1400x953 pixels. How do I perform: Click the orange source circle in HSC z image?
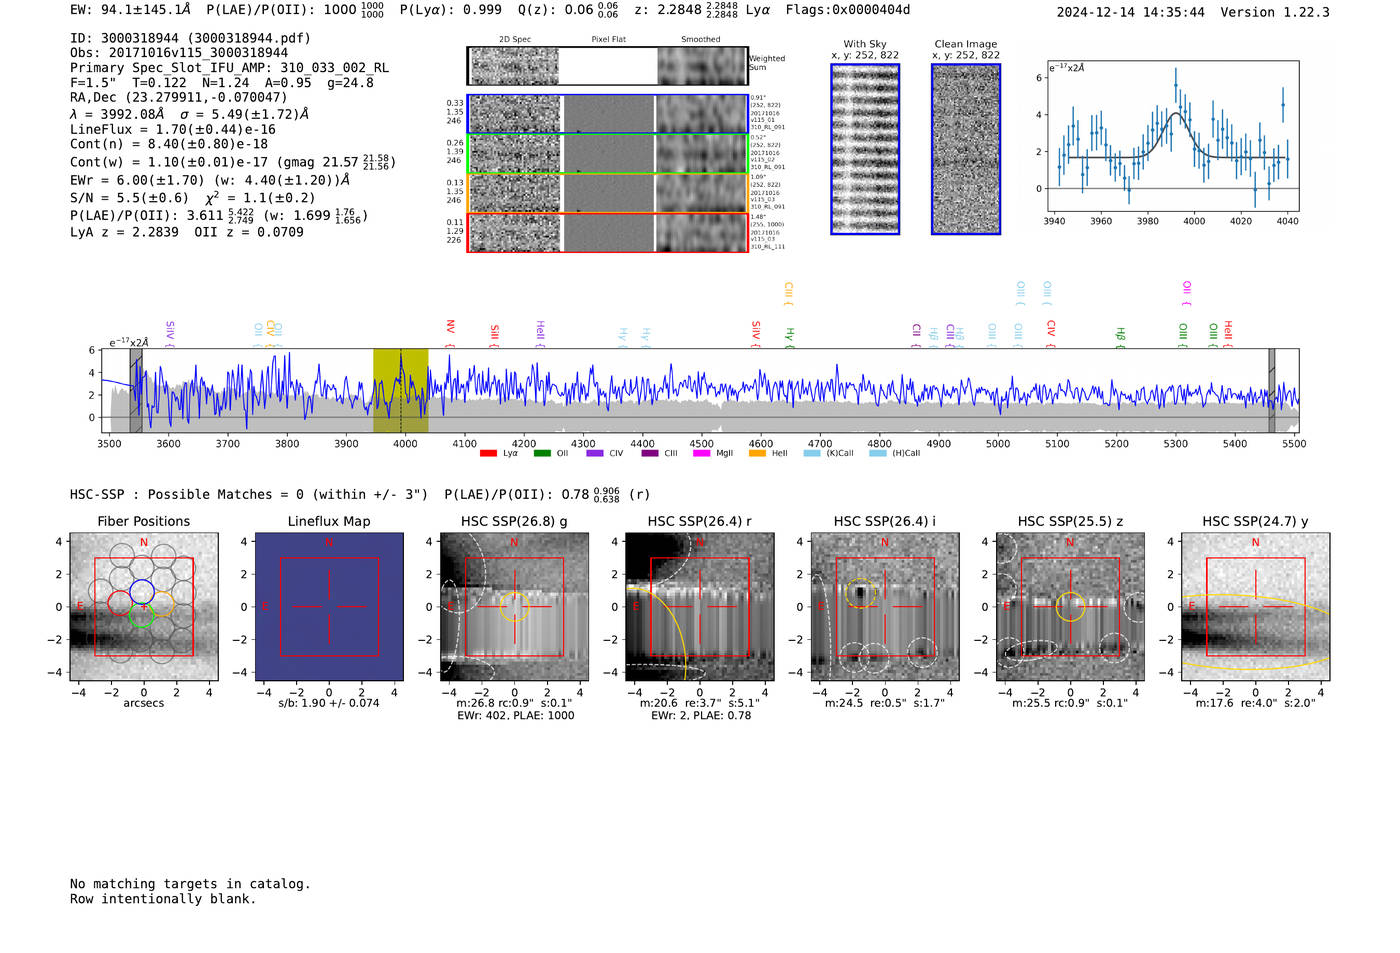point(1070,606)
